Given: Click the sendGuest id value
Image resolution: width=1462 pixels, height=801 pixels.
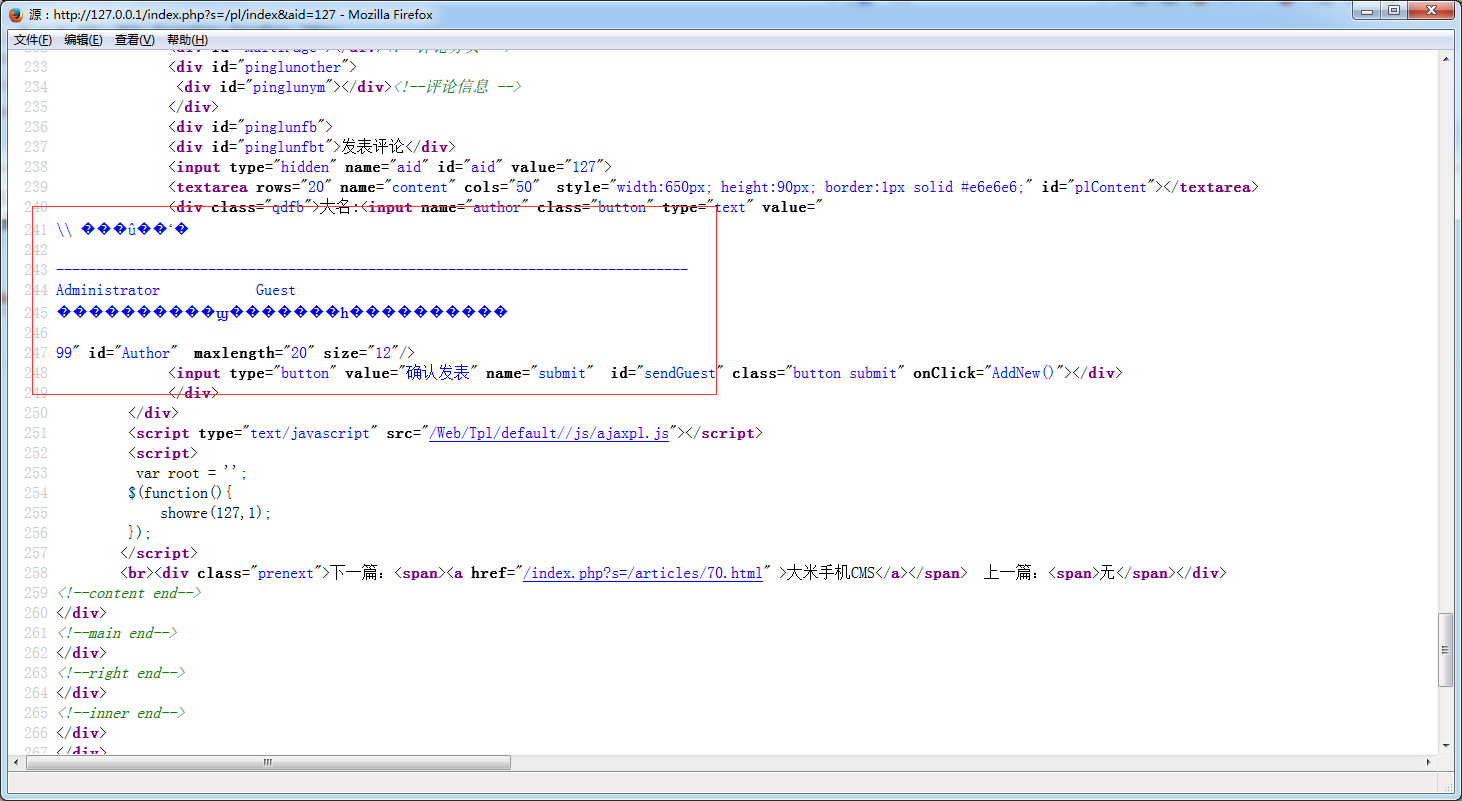Looking at the screenshot, I should [679, 373].
